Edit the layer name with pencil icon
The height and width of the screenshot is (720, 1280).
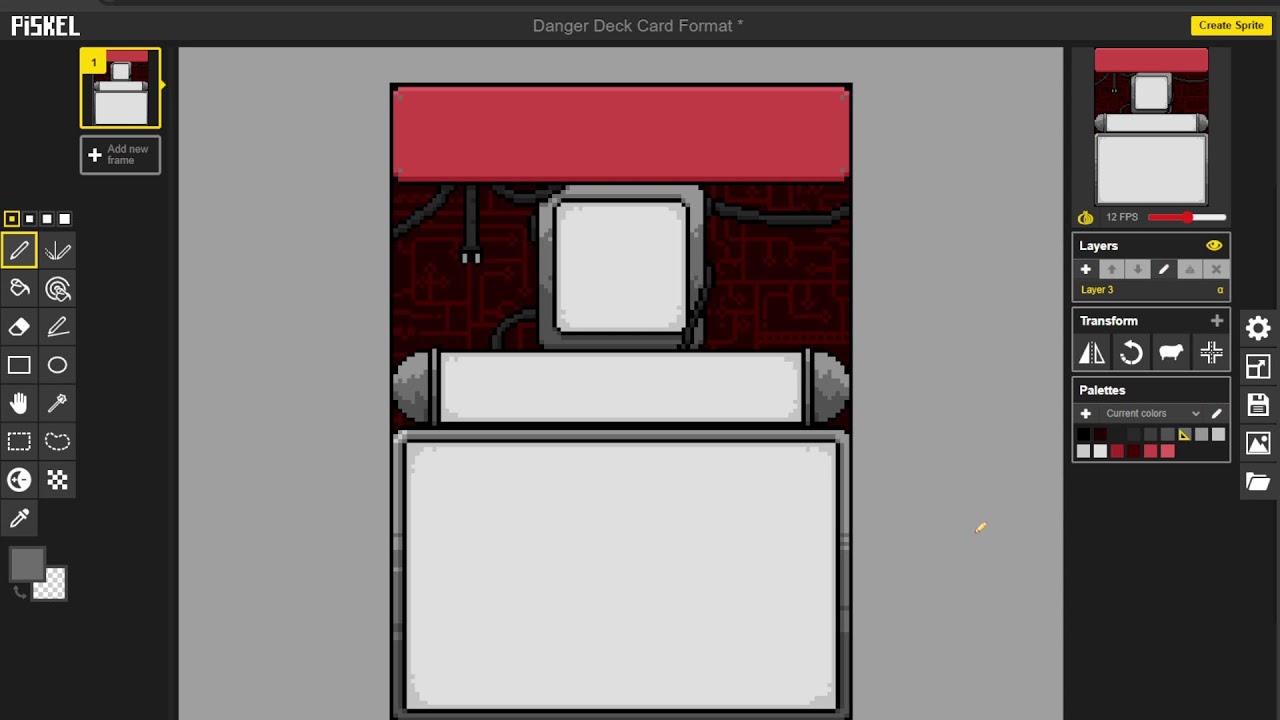[1163, 269]
